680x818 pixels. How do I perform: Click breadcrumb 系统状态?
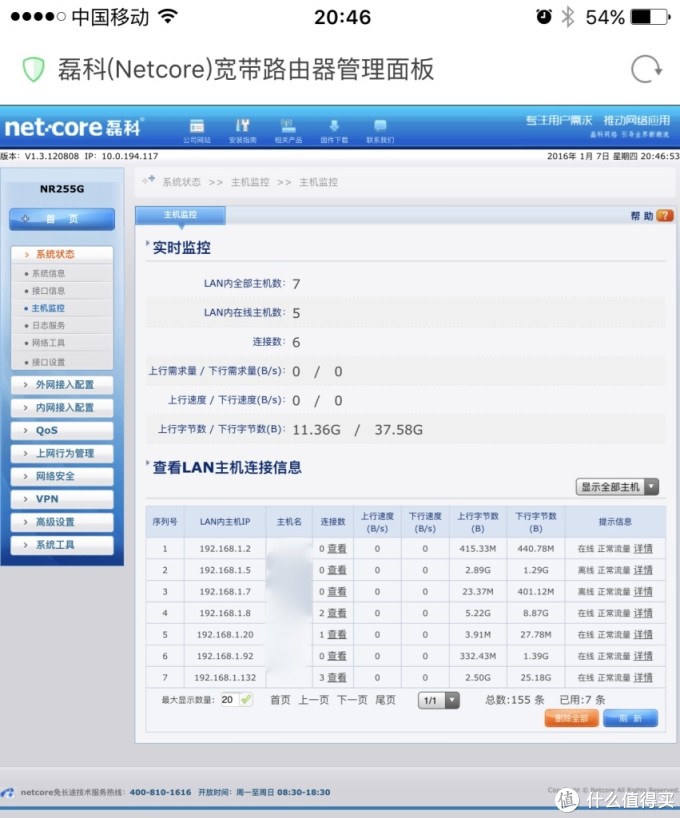click(182, 182)
